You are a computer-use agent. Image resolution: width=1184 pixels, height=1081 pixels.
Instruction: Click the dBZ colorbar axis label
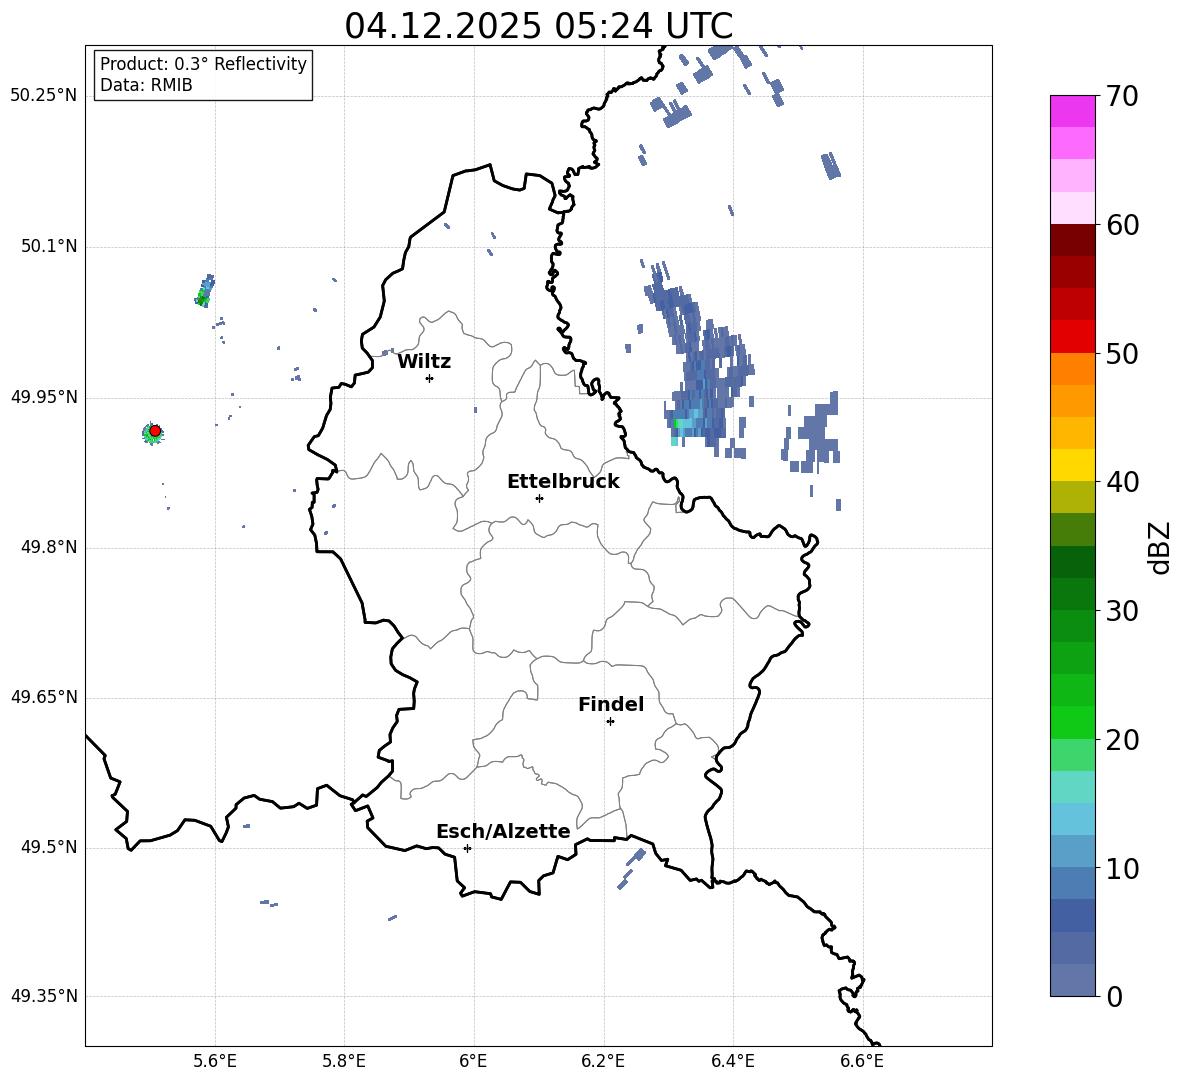pyautogui.click(x=1160, y=547)
